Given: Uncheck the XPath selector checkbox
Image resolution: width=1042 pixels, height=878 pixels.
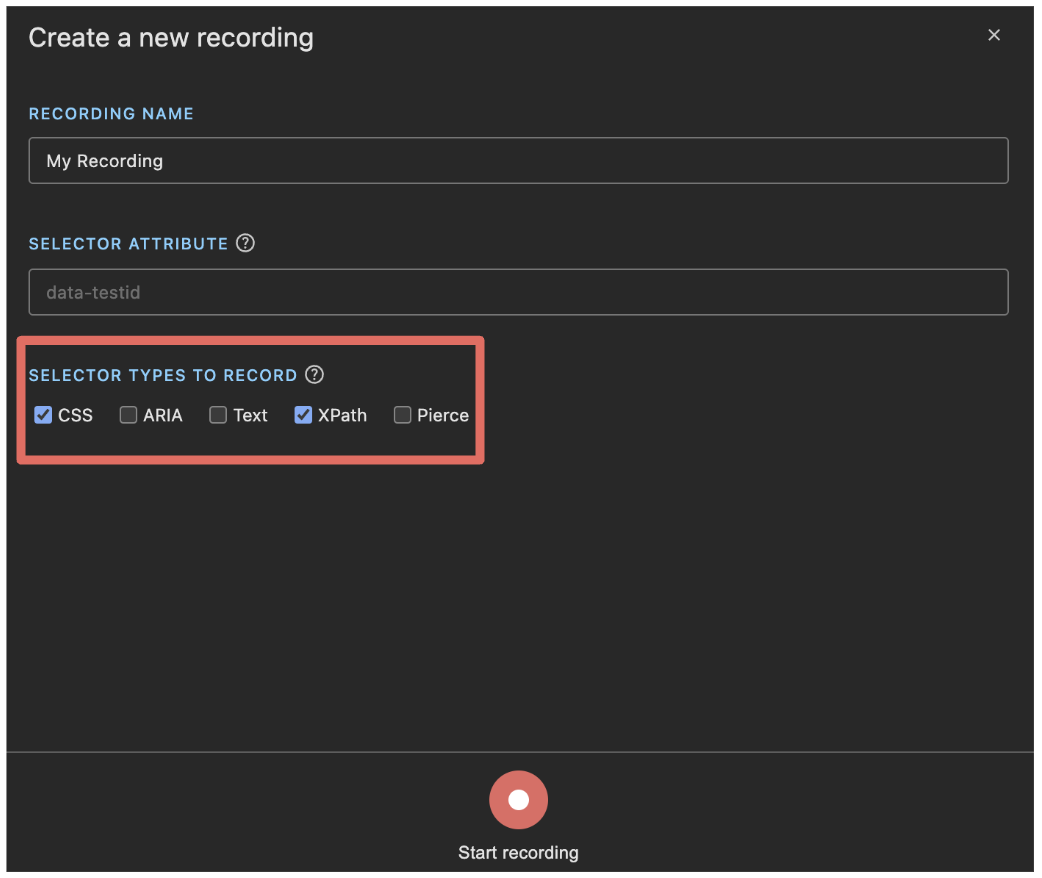Looking at the screenshot, I should pos(303,415).
